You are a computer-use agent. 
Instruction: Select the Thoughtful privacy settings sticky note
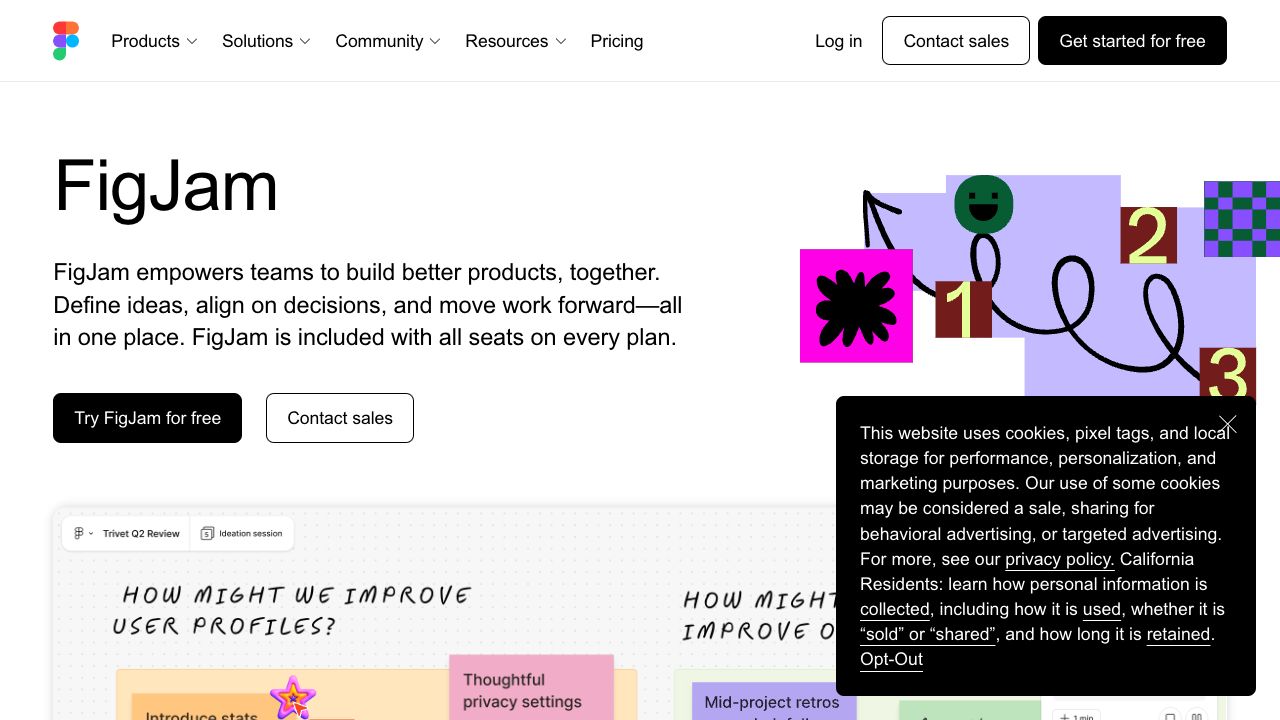531,688
